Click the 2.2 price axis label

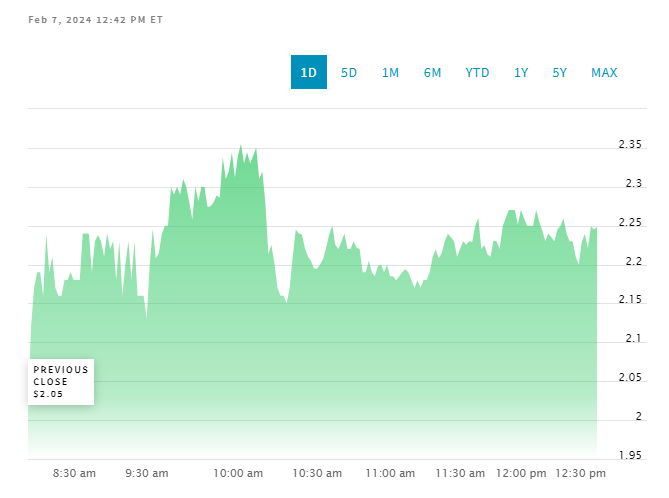[x=634, y=261]
